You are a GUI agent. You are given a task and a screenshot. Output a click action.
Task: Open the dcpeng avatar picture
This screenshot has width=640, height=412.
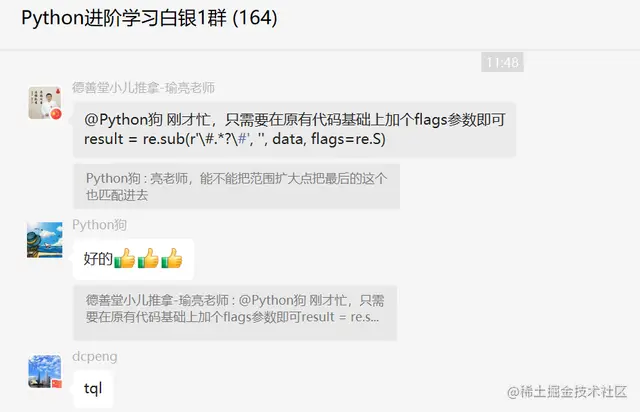pyautogui.click(x=45, y=371)
